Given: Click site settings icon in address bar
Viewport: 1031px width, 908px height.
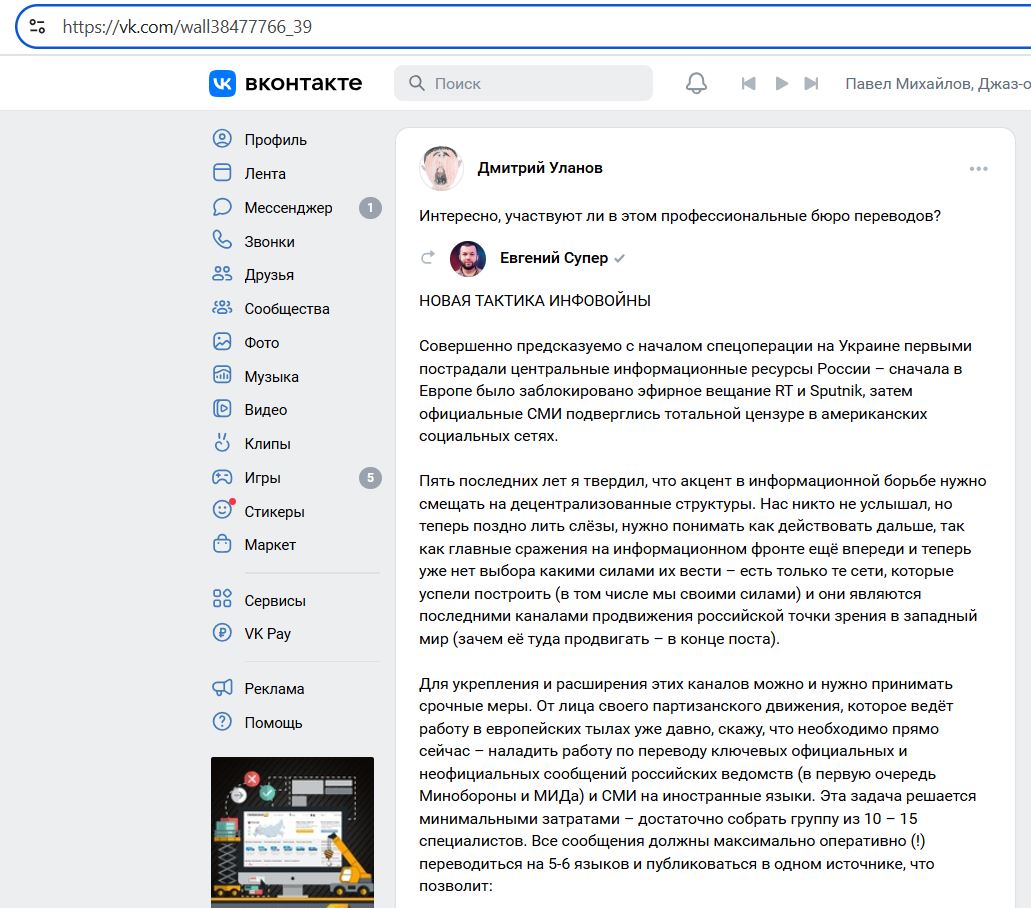Looking at the screenshot, I should (37, 26).
